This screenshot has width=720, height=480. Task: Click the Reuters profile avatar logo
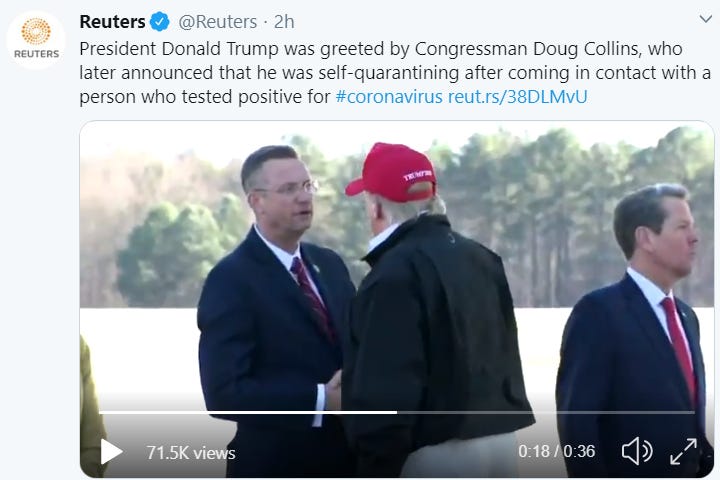[x=36, y=40]
